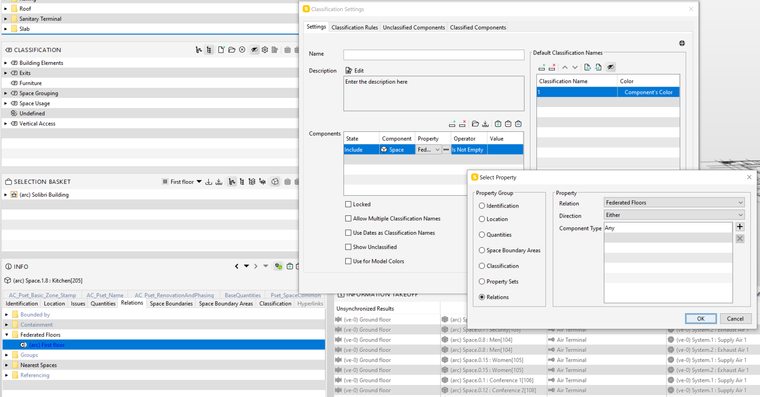Click eye icon in Default Classification Names toolbar

(611, 67)
